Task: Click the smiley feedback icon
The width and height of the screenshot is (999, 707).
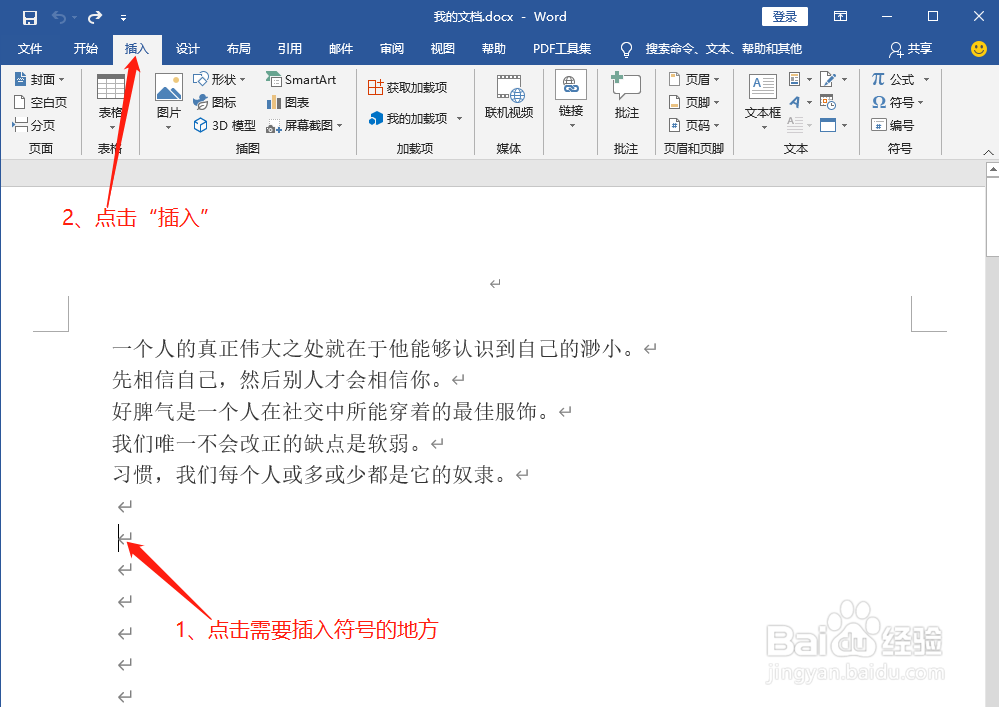Action: tap(979, 49)
